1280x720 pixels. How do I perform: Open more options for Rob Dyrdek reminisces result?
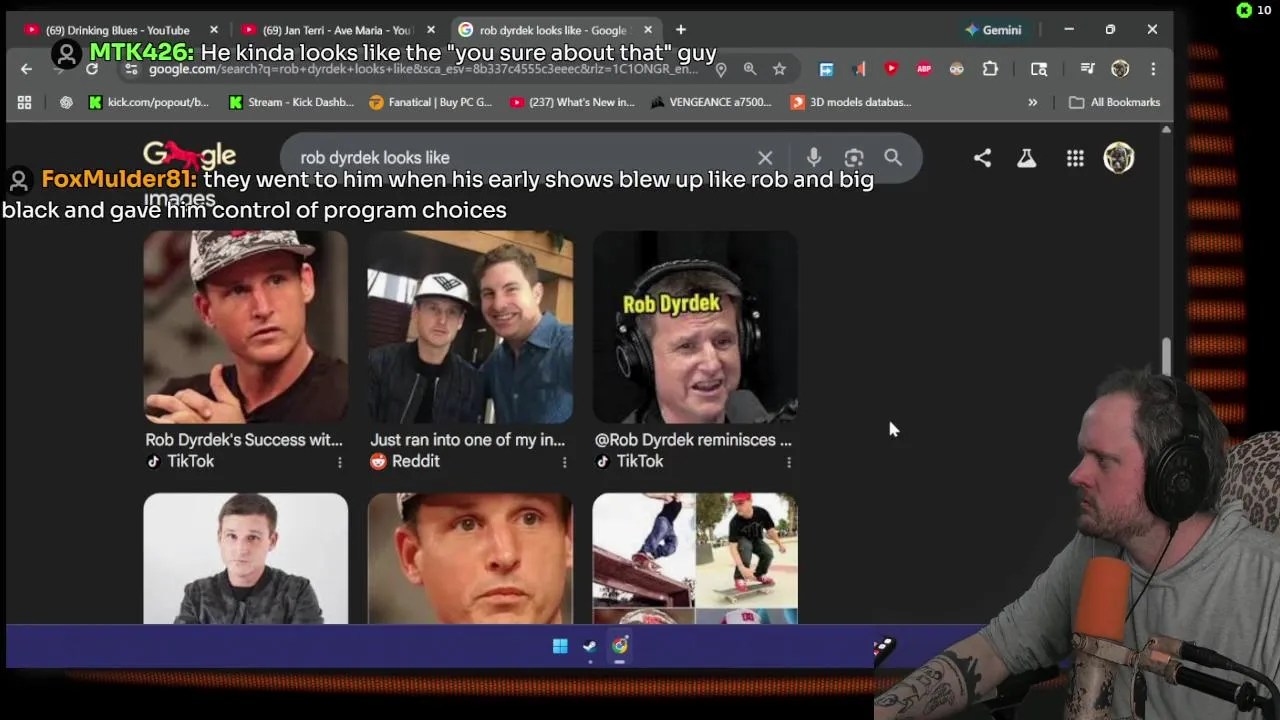tap(789, 462)
